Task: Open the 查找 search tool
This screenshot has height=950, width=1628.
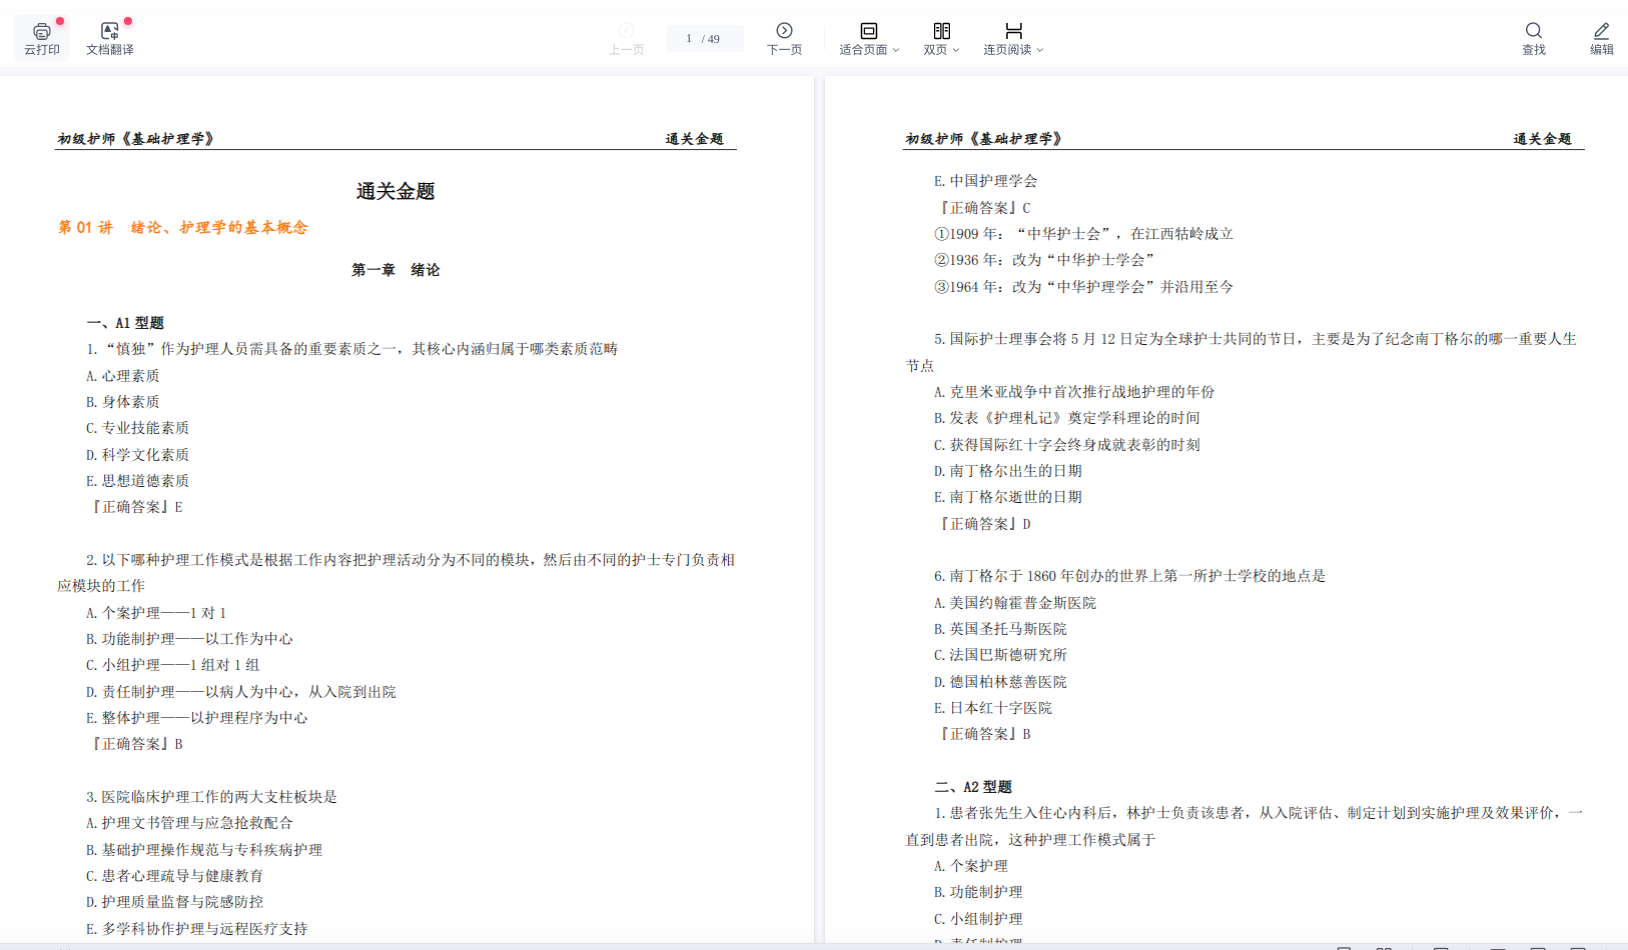Action: coord(1533,38)
